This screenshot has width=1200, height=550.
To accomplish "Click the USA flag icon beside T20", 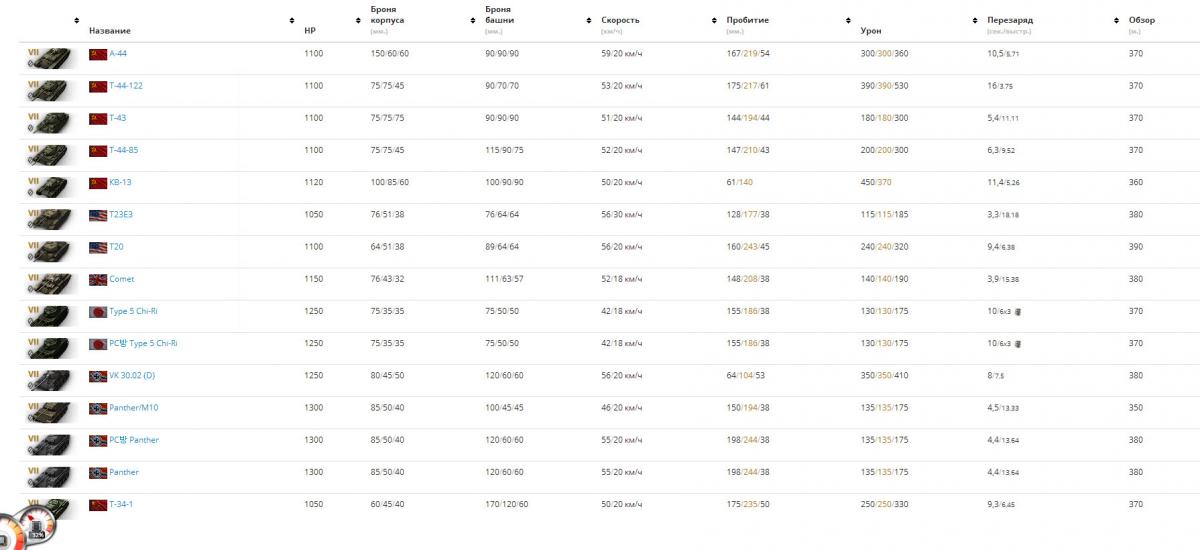I will (x=98, y=247).
